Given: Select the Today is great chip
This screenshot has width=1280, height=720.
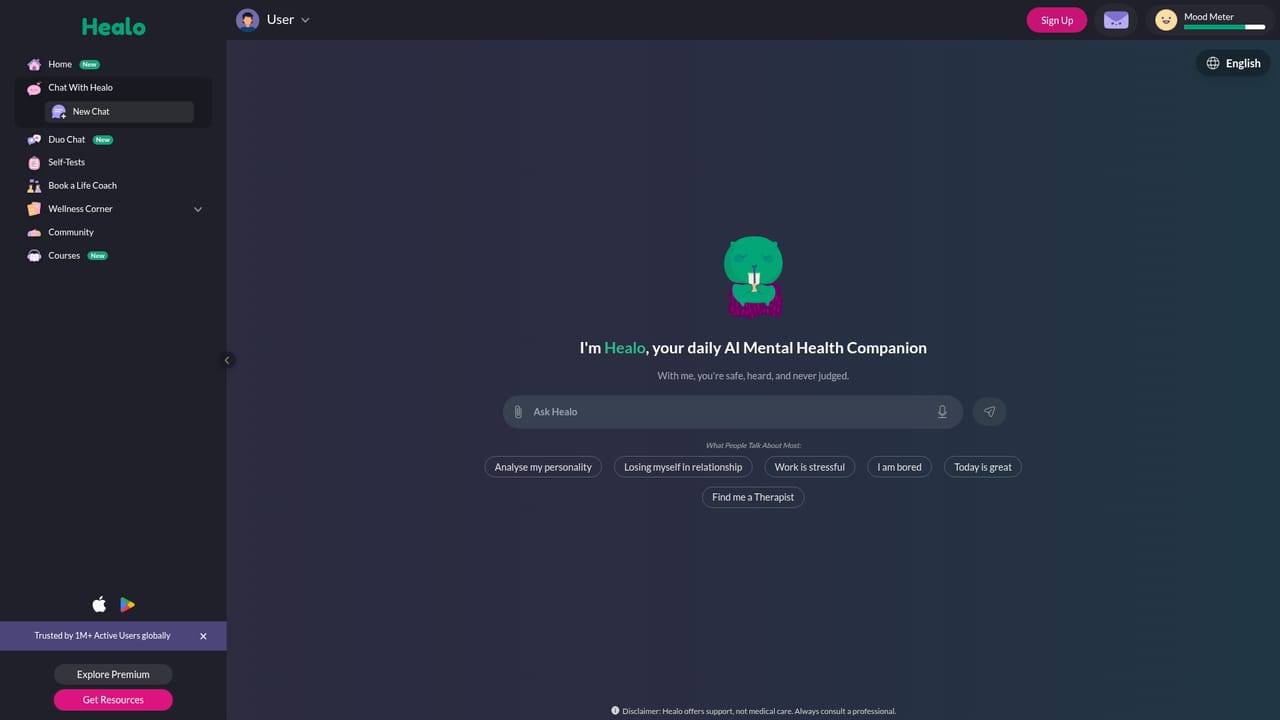Looking at the screenshot, I should point(983,467).
